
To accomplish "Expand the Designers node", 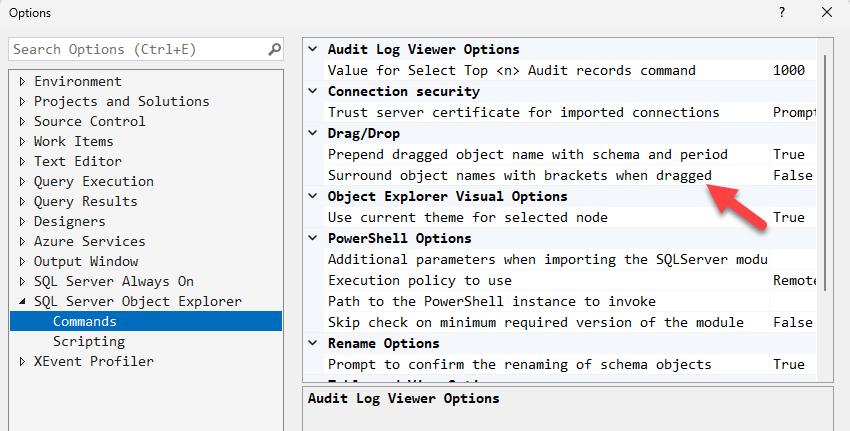I will tap(22, 222).
